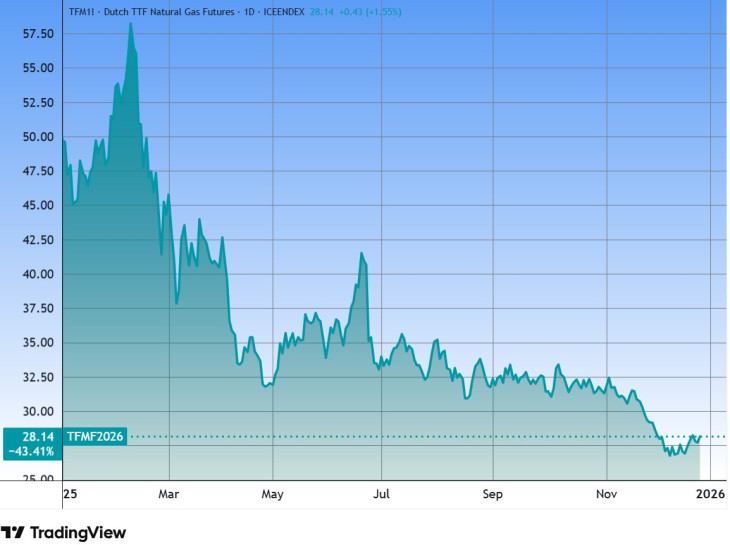Click the 40.00 price axis label

click(x=38, y=274)
